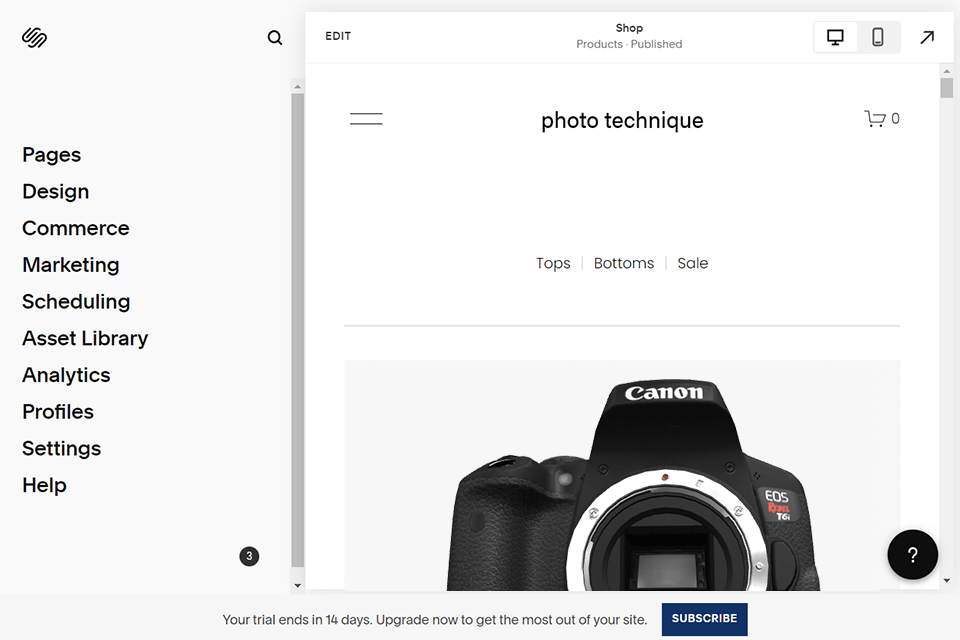The width and height of the screenshot is (960, 640).
Task: Go to Analytics
Action: coord(66,375)
